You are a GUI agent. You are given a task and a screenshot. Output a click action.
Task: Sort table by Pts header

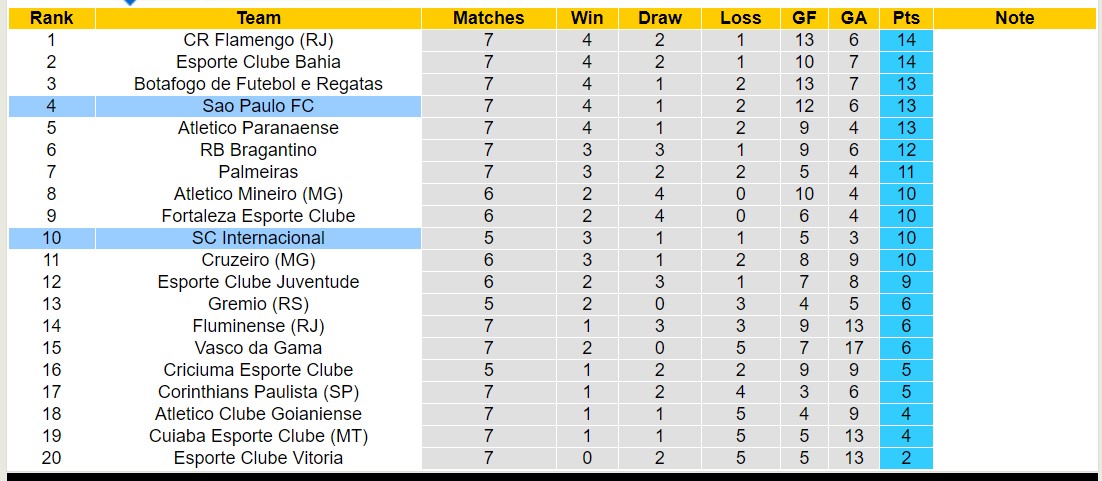coord(906,18)
